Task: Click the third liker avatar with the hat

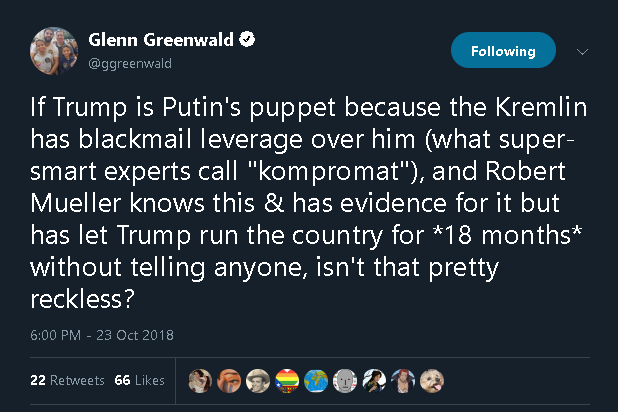Action: (258, 380)
